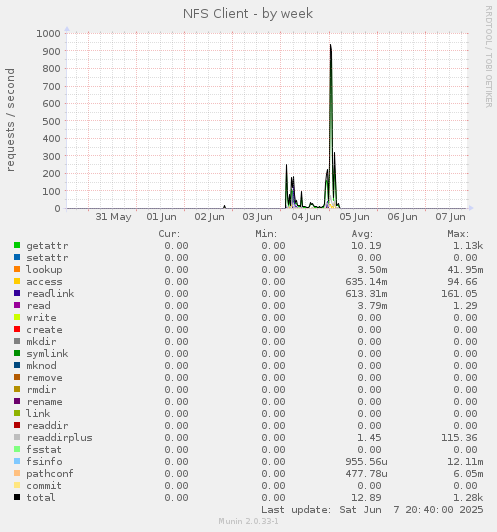Select the fsstat legend label
The width and height of the screenshot is (497, 532).
point(44,450)
